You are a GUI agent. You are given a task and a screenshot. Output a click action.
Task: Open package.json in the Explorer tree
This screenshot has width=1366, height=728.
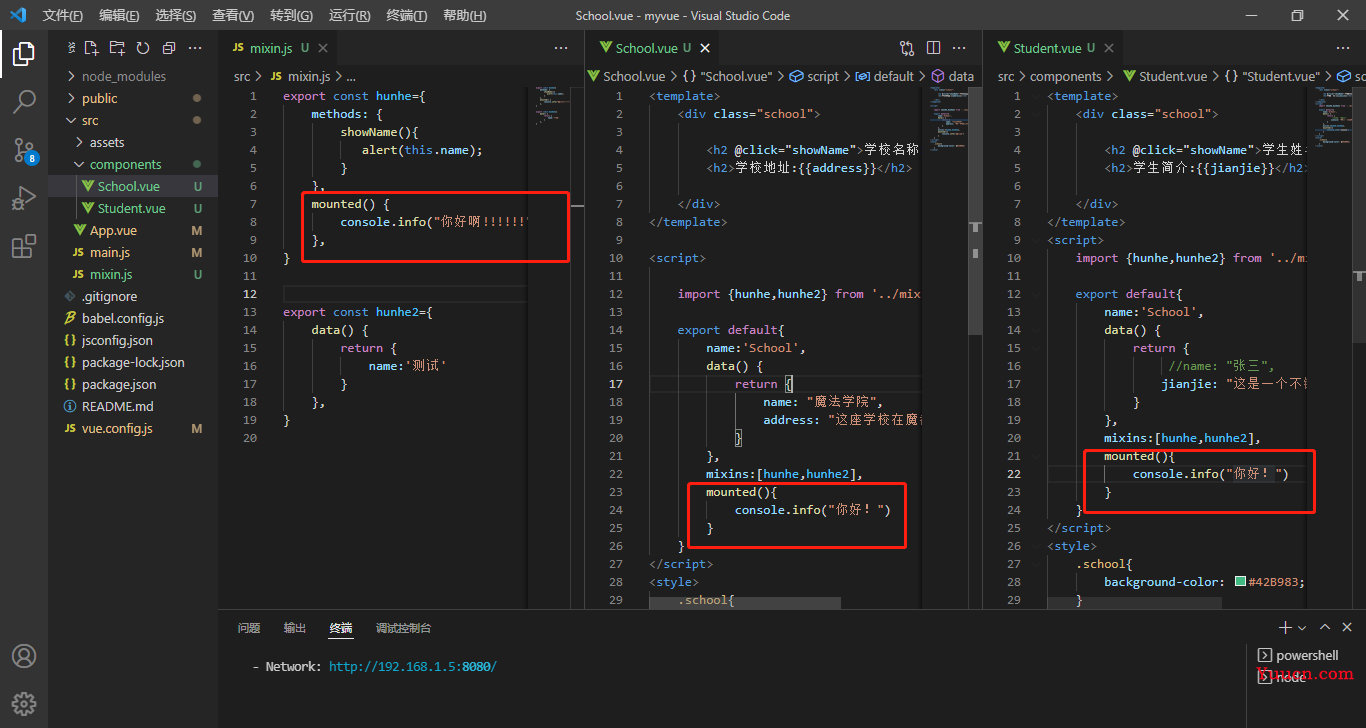pyautogui.click(x=133, y=384)
